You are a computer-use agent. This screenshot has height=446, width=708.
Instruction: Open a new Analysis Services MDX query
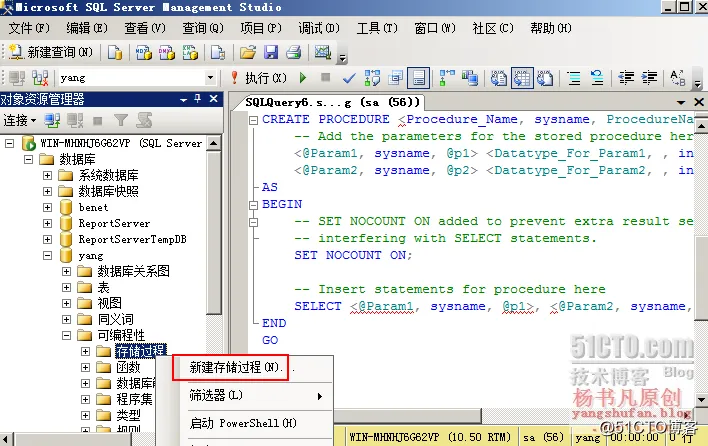(144, 52)
